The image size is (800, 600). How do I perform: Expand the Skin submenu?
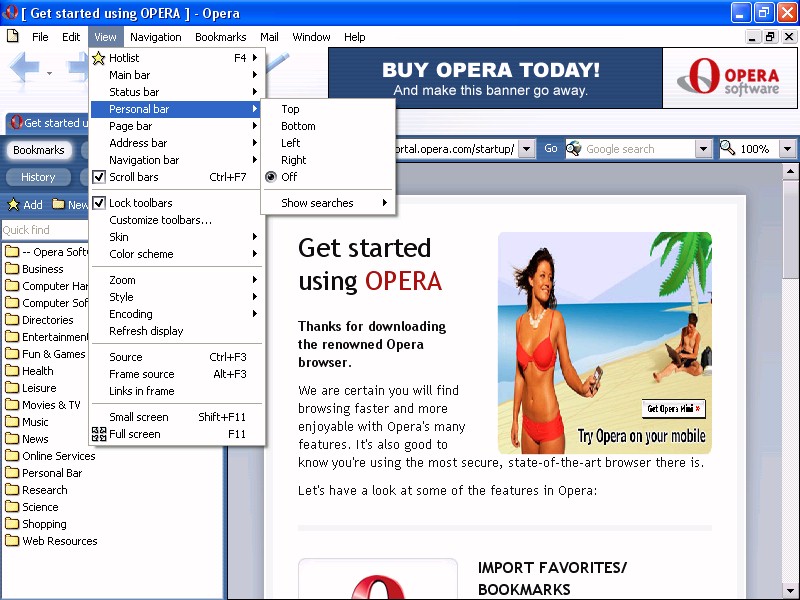177,237
